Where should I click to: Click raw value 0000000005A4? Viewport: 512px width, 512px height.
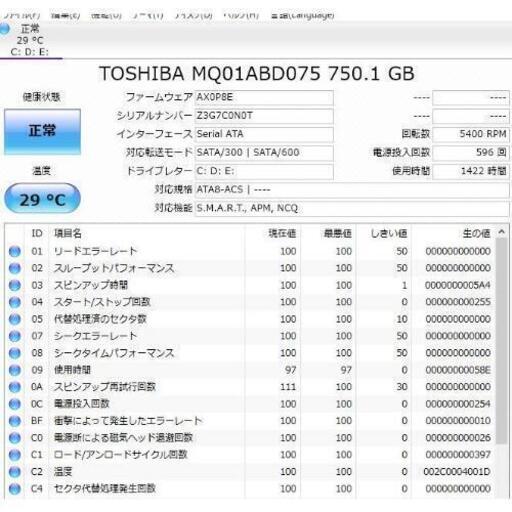[x=458, y=285]
